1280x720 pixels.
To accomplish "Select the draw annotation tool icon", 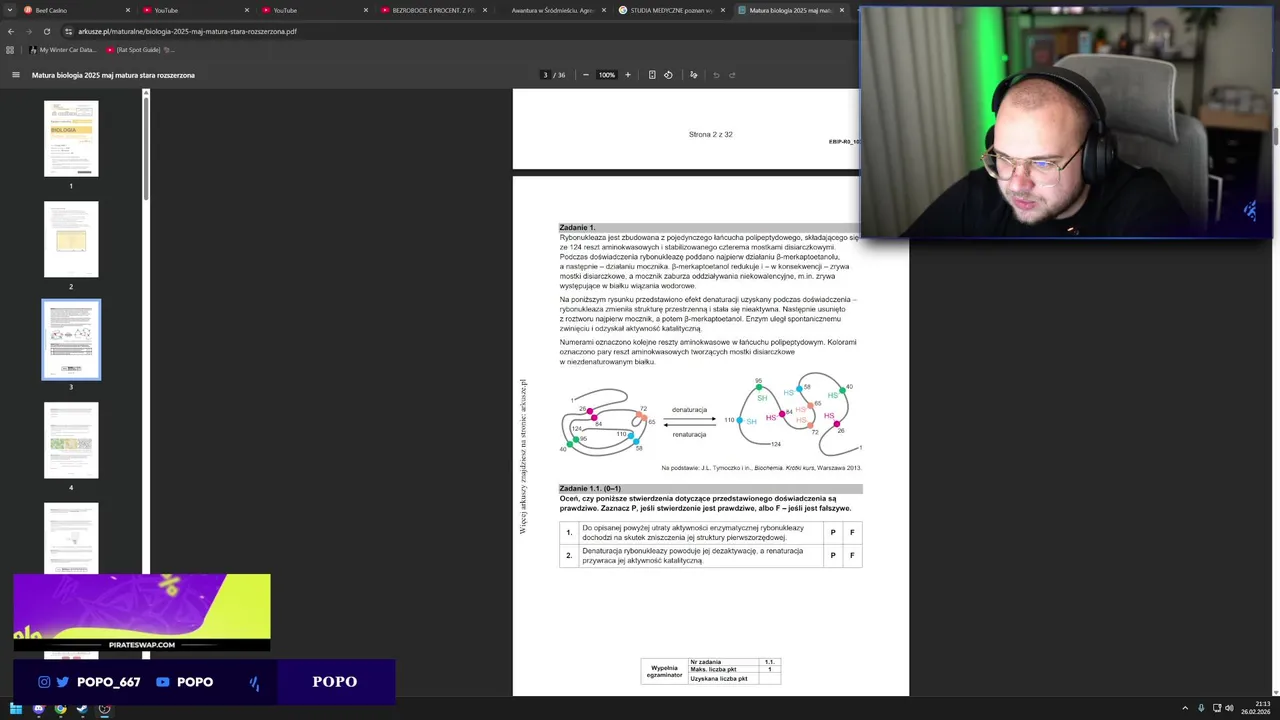I will pos(693,75).
